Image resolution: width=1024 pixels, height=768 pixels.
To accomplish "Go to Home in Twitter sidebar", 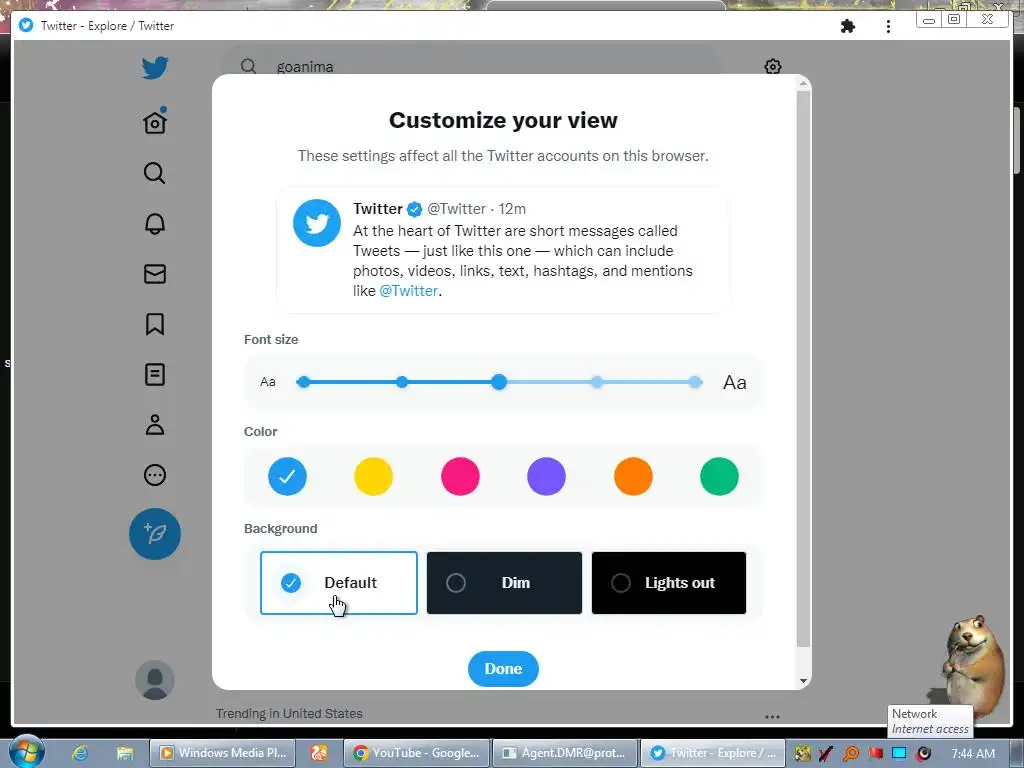I will (155, 121).
